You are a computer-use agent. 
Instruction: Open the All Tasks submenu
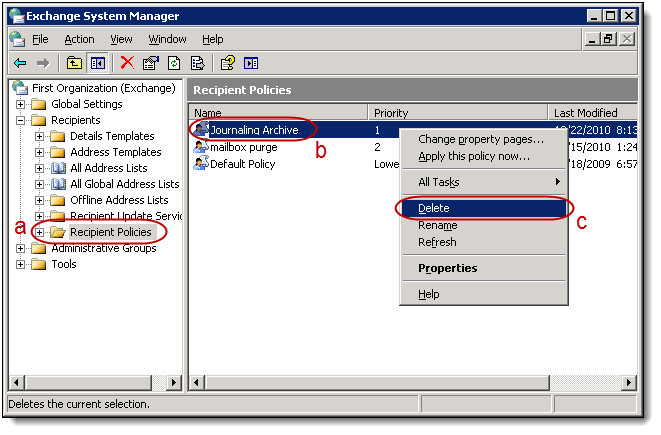pos(484,182)
